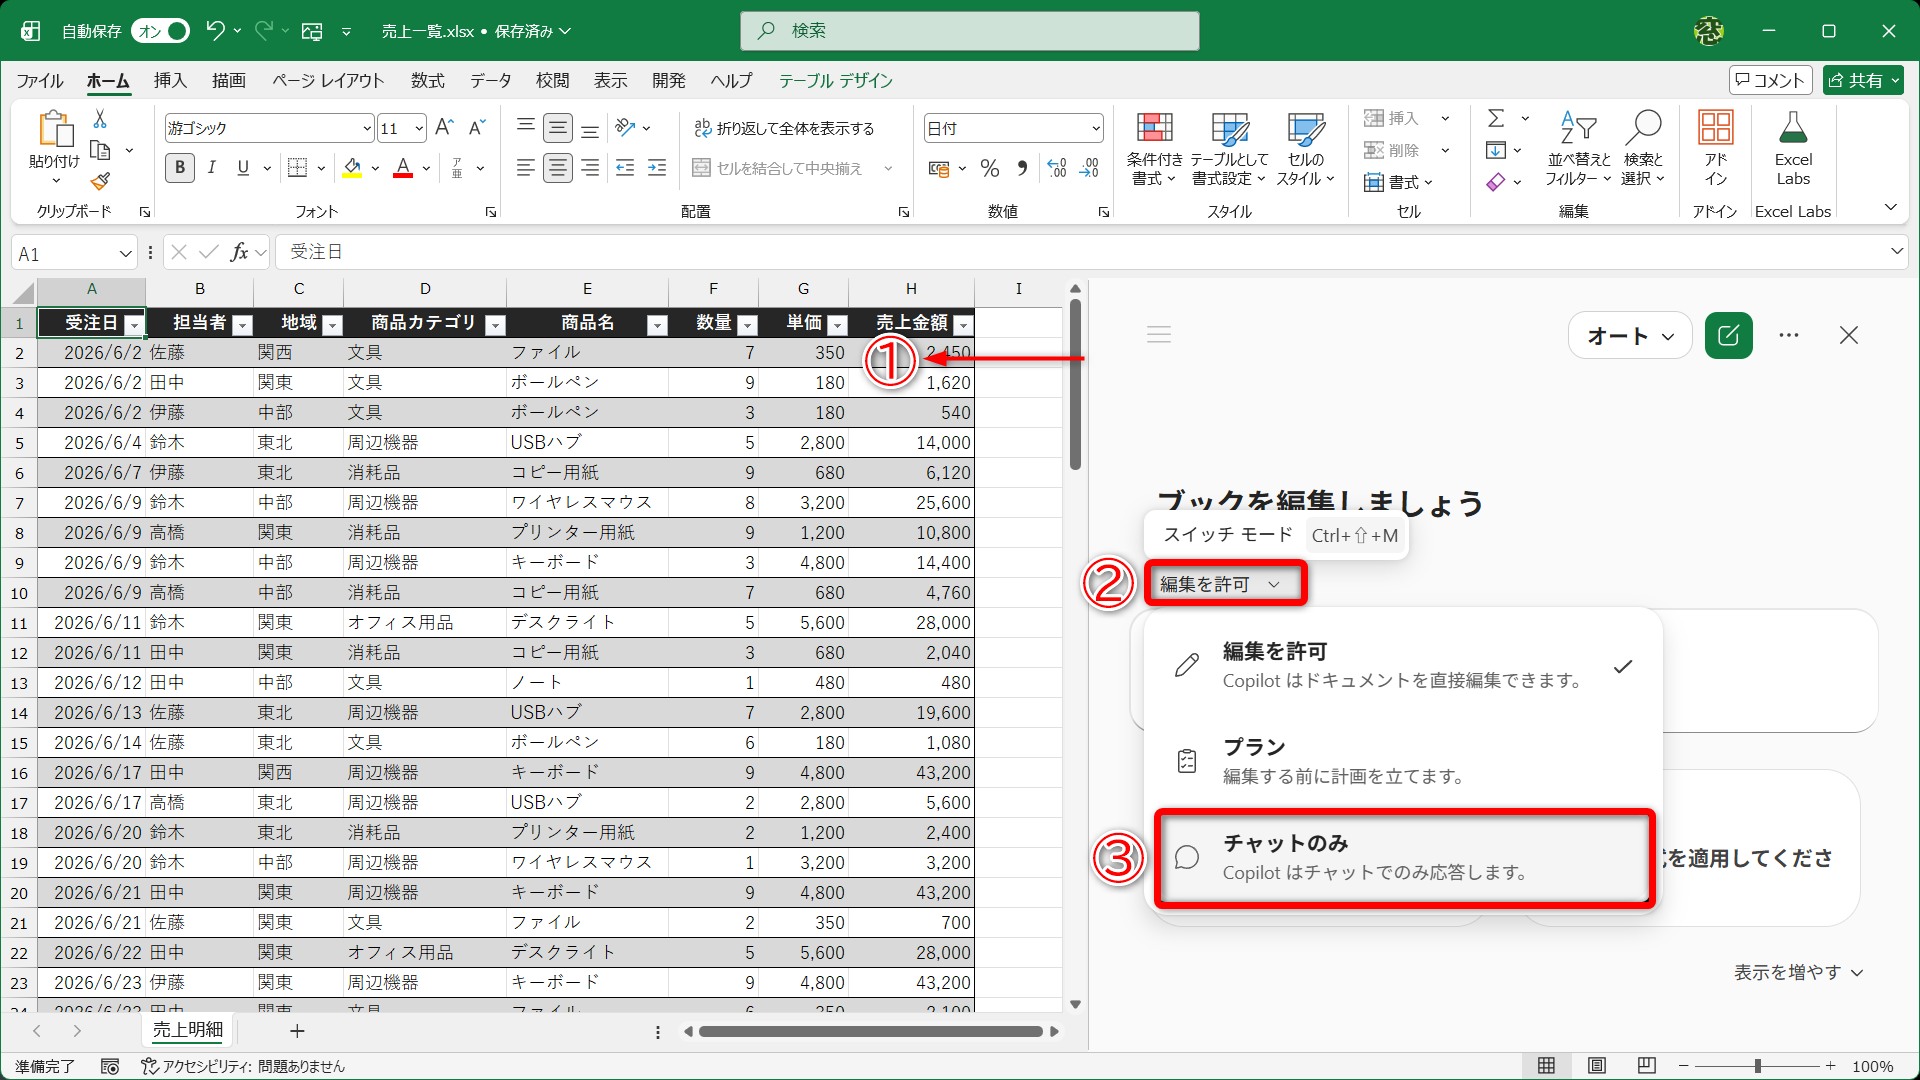Screen dimensions: 1920x1080
Task: Increase font size with the larger A icon
Action: (x=445, y=128)
